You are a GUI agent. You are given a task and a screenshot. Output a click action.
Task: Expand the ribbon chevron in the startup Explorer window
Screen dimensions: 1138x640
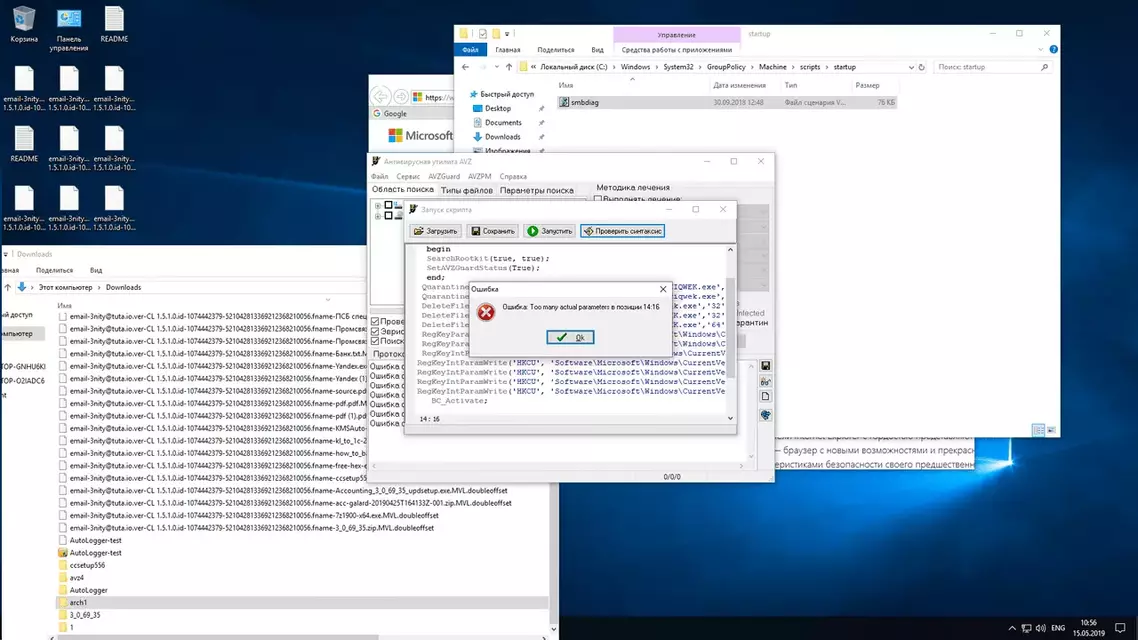(x=1041, y=49)
